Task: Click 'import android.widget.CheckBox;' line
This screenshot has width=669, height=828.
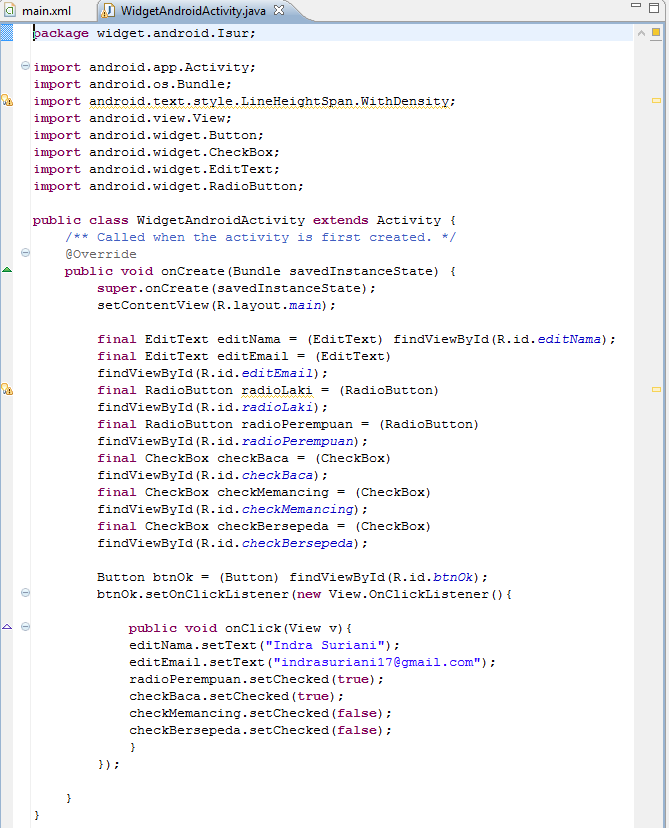Action: [x=156, y=152]
